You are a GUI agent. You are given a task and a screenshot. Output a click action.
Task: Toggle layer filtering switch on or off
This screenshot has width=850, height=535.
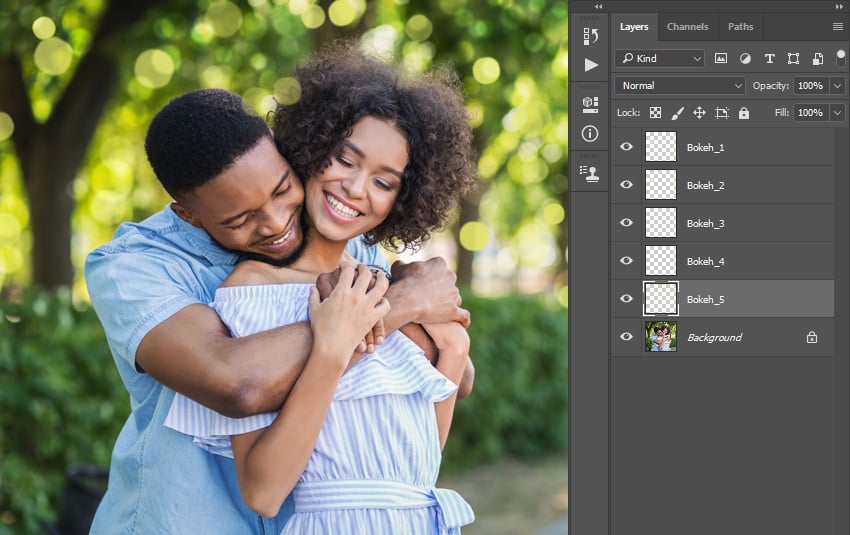point(840,57)
